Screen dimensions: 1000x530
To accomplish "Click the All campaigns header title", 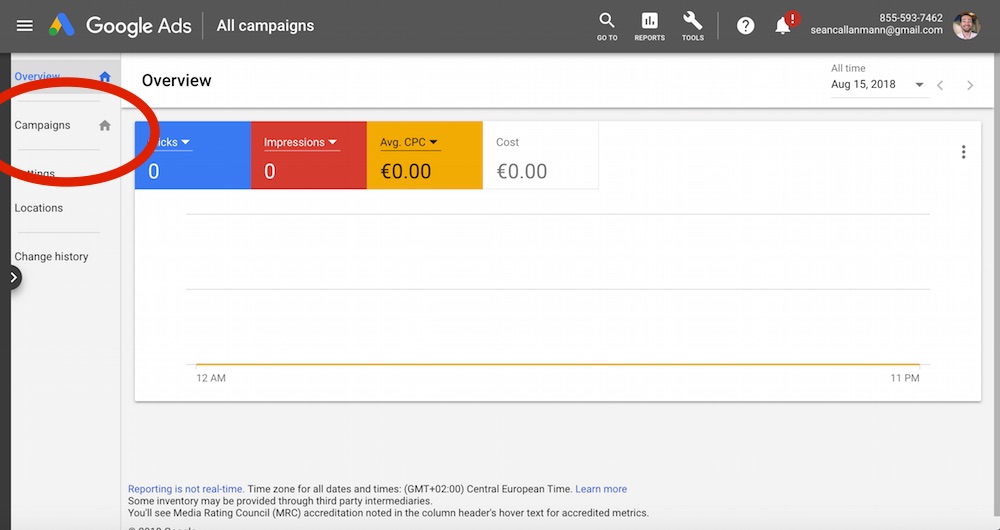I will point(265,26).
